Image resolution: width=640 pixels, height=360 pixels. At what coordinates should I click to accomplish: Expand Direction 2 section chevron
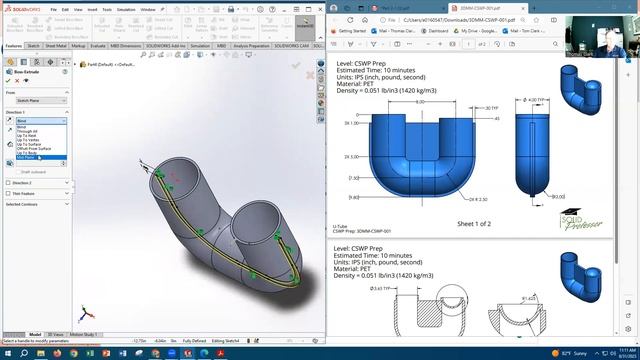pyautogui.click(x=67, y=183)
